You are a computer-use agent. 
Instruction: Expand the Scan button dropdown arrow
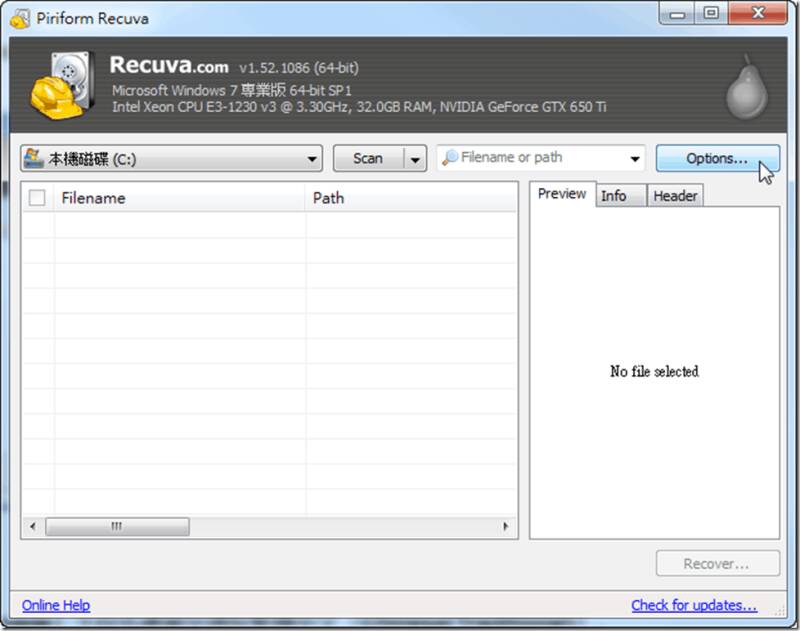[x=415, y=159]
